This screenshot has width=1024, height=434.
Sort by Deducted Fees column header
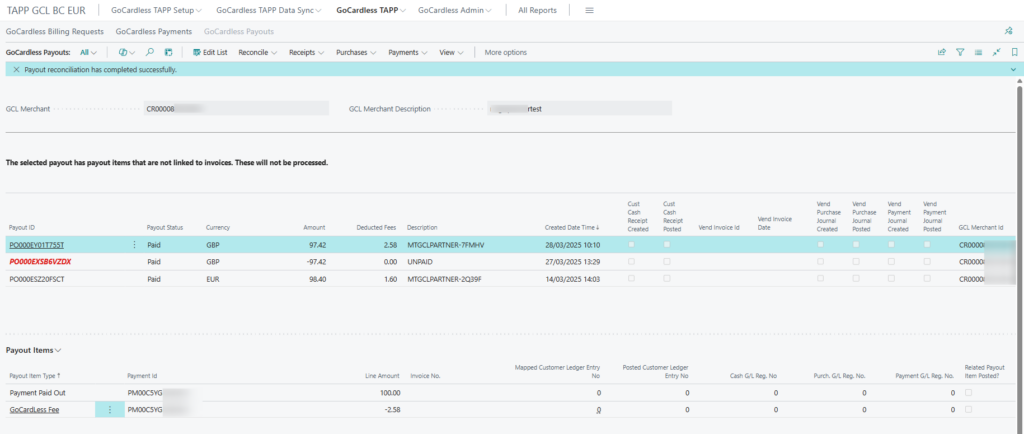click(374, 227)
